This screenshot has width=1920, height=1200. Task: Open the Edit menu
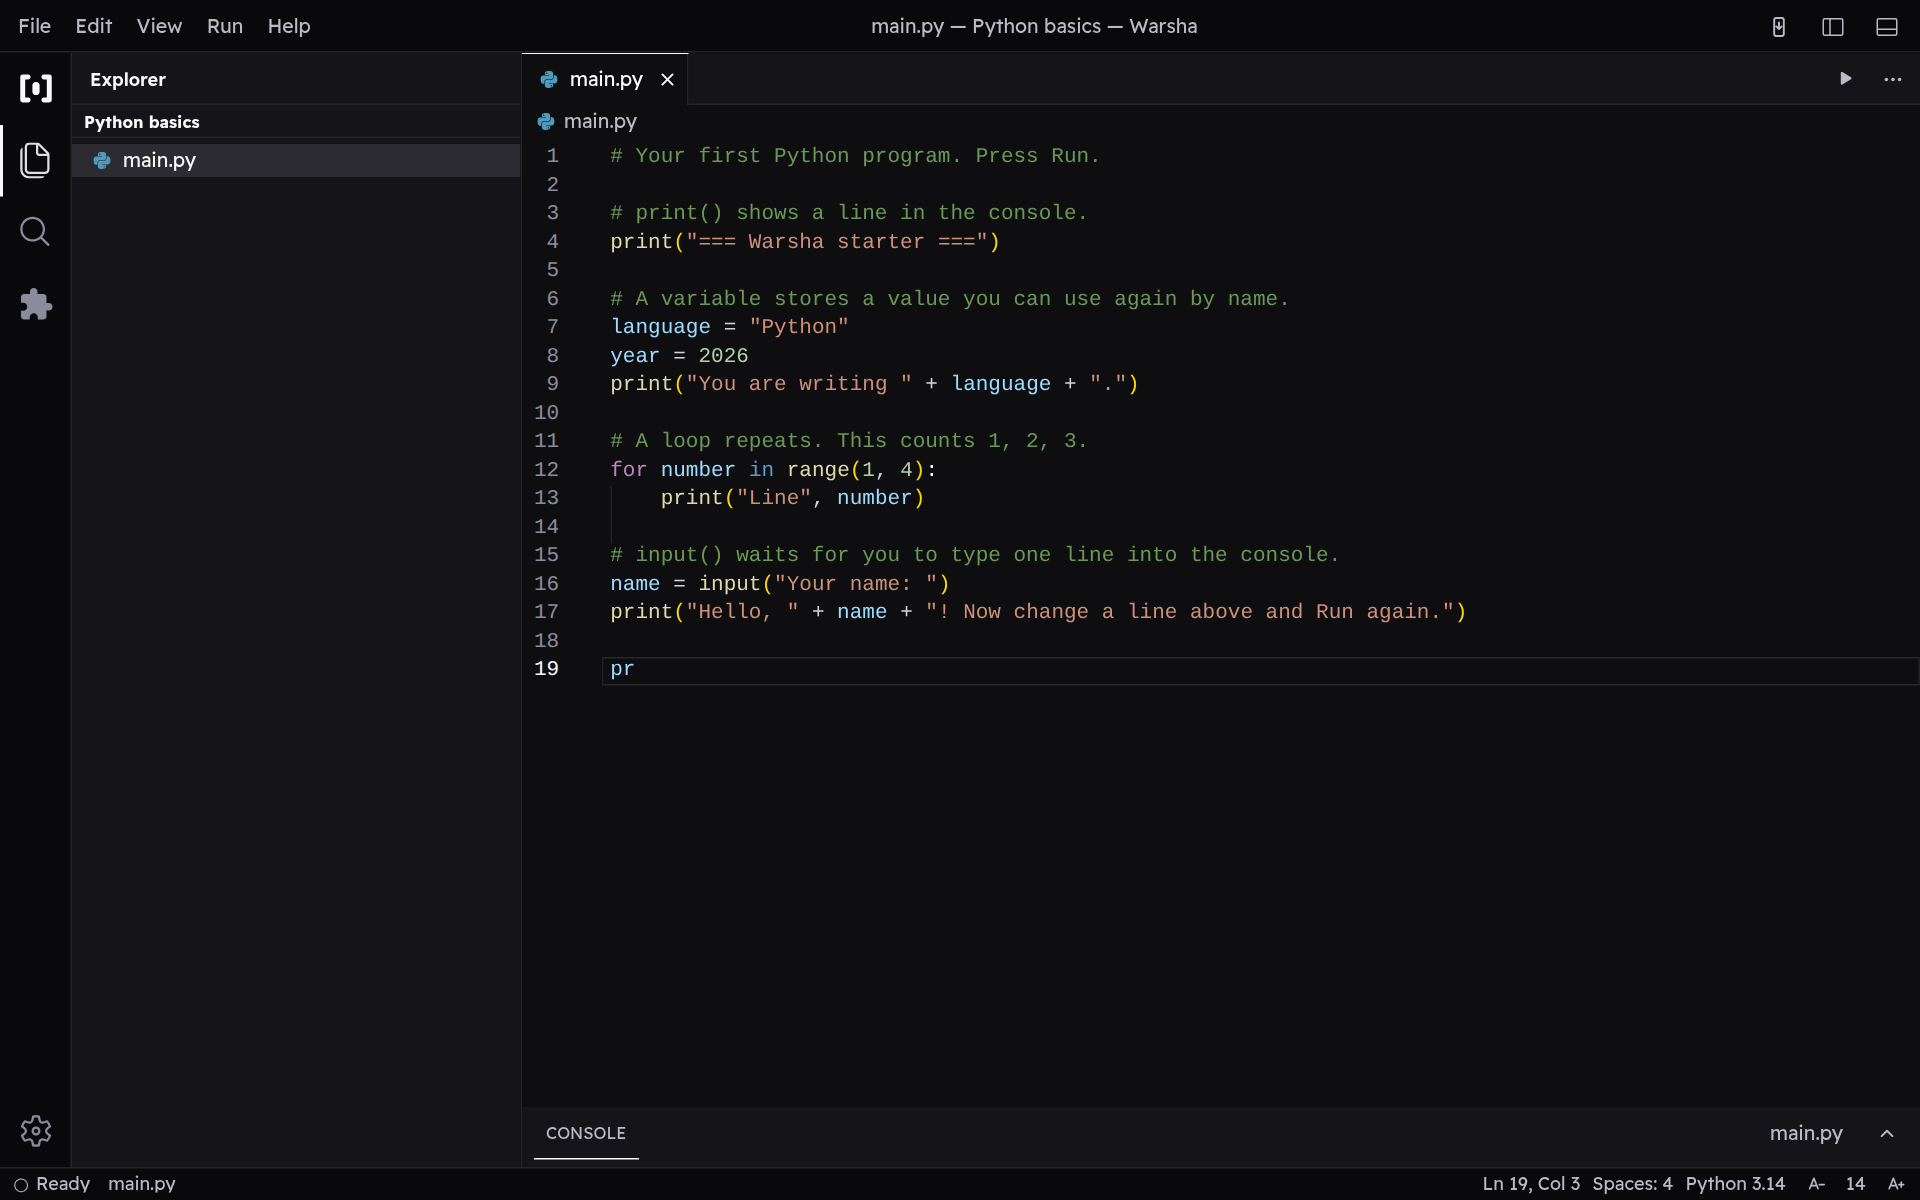(x=94, y=26)
